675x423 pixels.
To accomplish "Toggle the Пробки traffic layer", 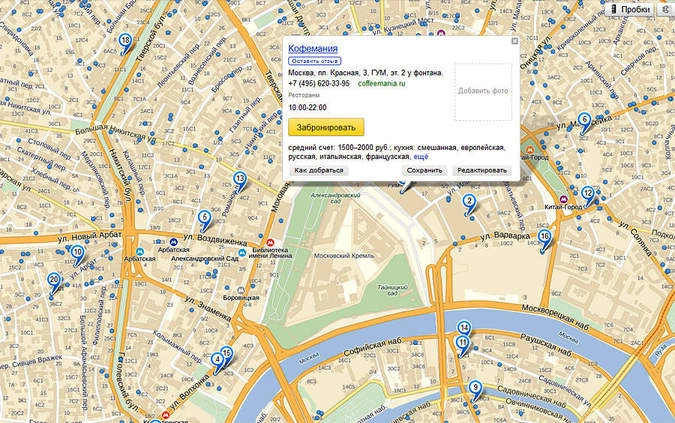I will (x=630, y=9).
